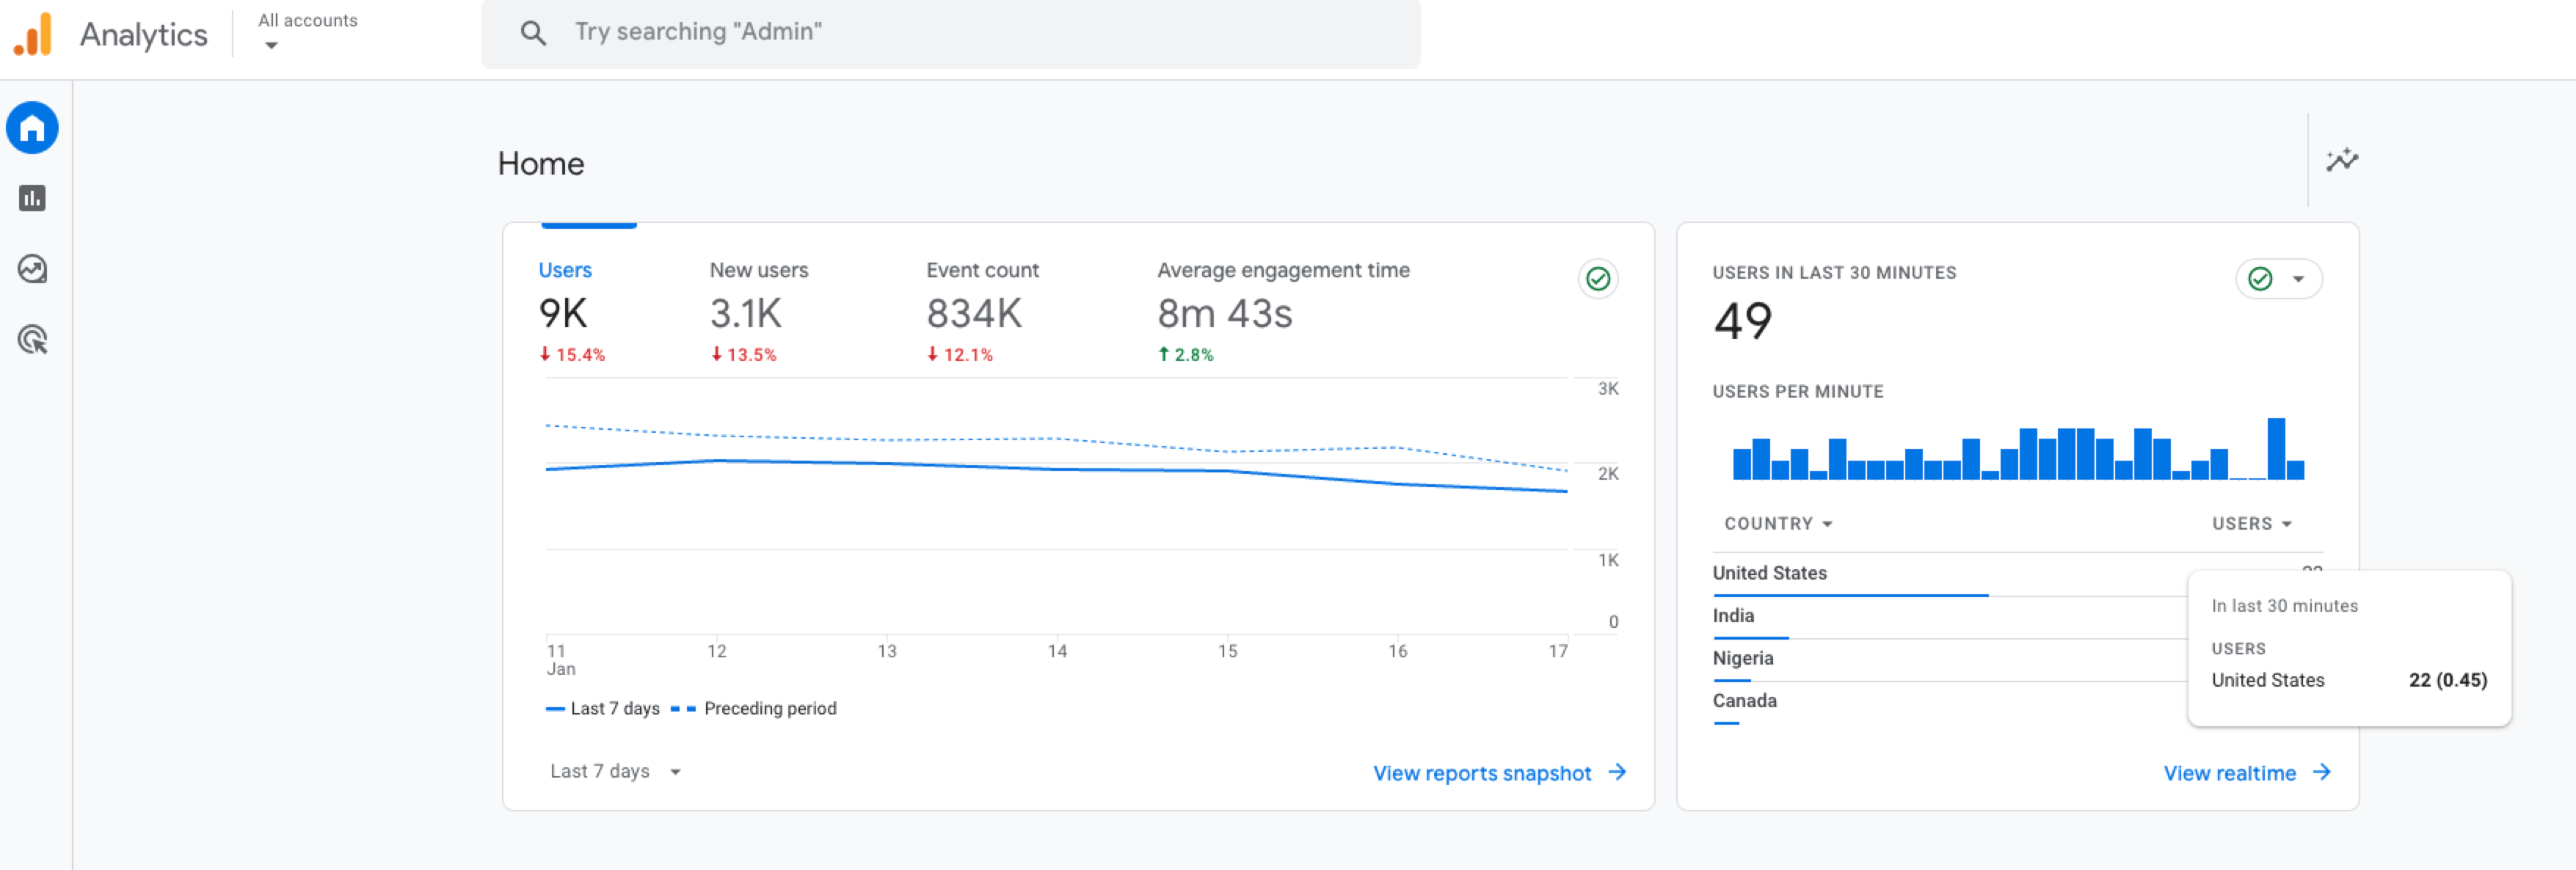Select the New users metric tab
Screen dimensions: 2576x870
(x=758, y=312)
